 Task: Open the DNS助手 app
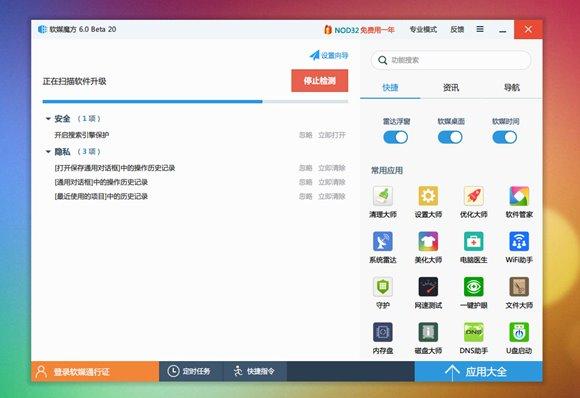pos(473,332)
